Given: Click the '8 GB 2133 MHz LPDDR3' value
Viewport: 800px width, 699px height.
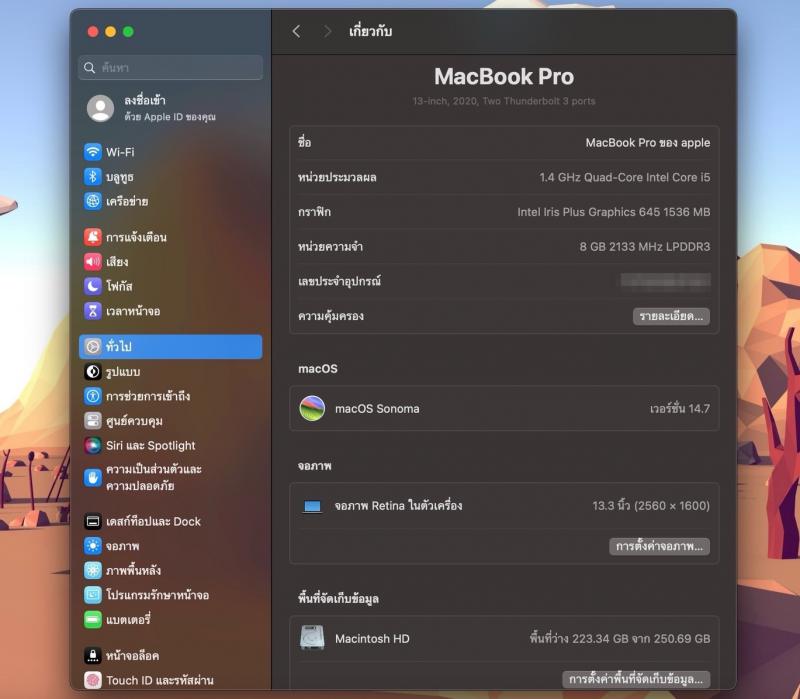Looking at the screenshot, I should [x=644, y=247].
